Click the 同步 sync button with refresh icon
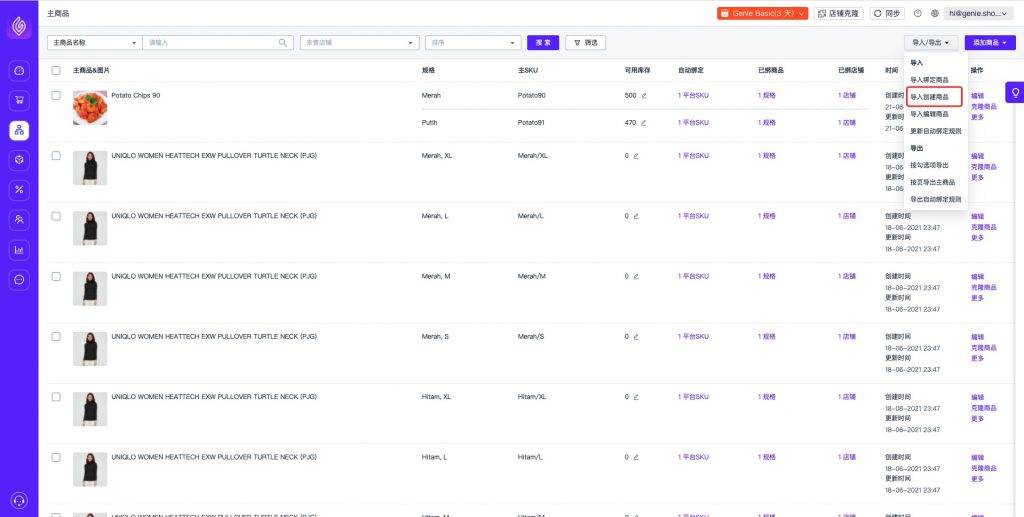This screenshot has width=1024, height=517. 887,13
